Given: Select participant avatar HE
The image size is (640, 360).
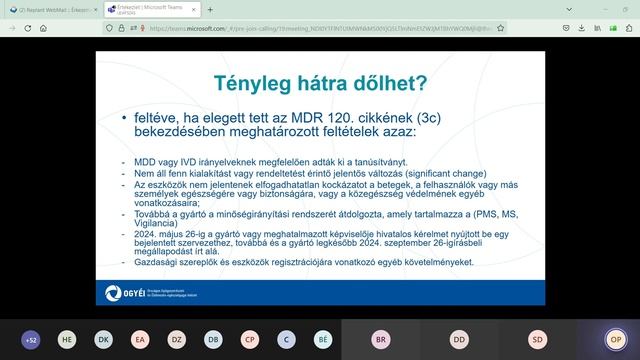Looking at the screenshot, I should tap(67, 340).
